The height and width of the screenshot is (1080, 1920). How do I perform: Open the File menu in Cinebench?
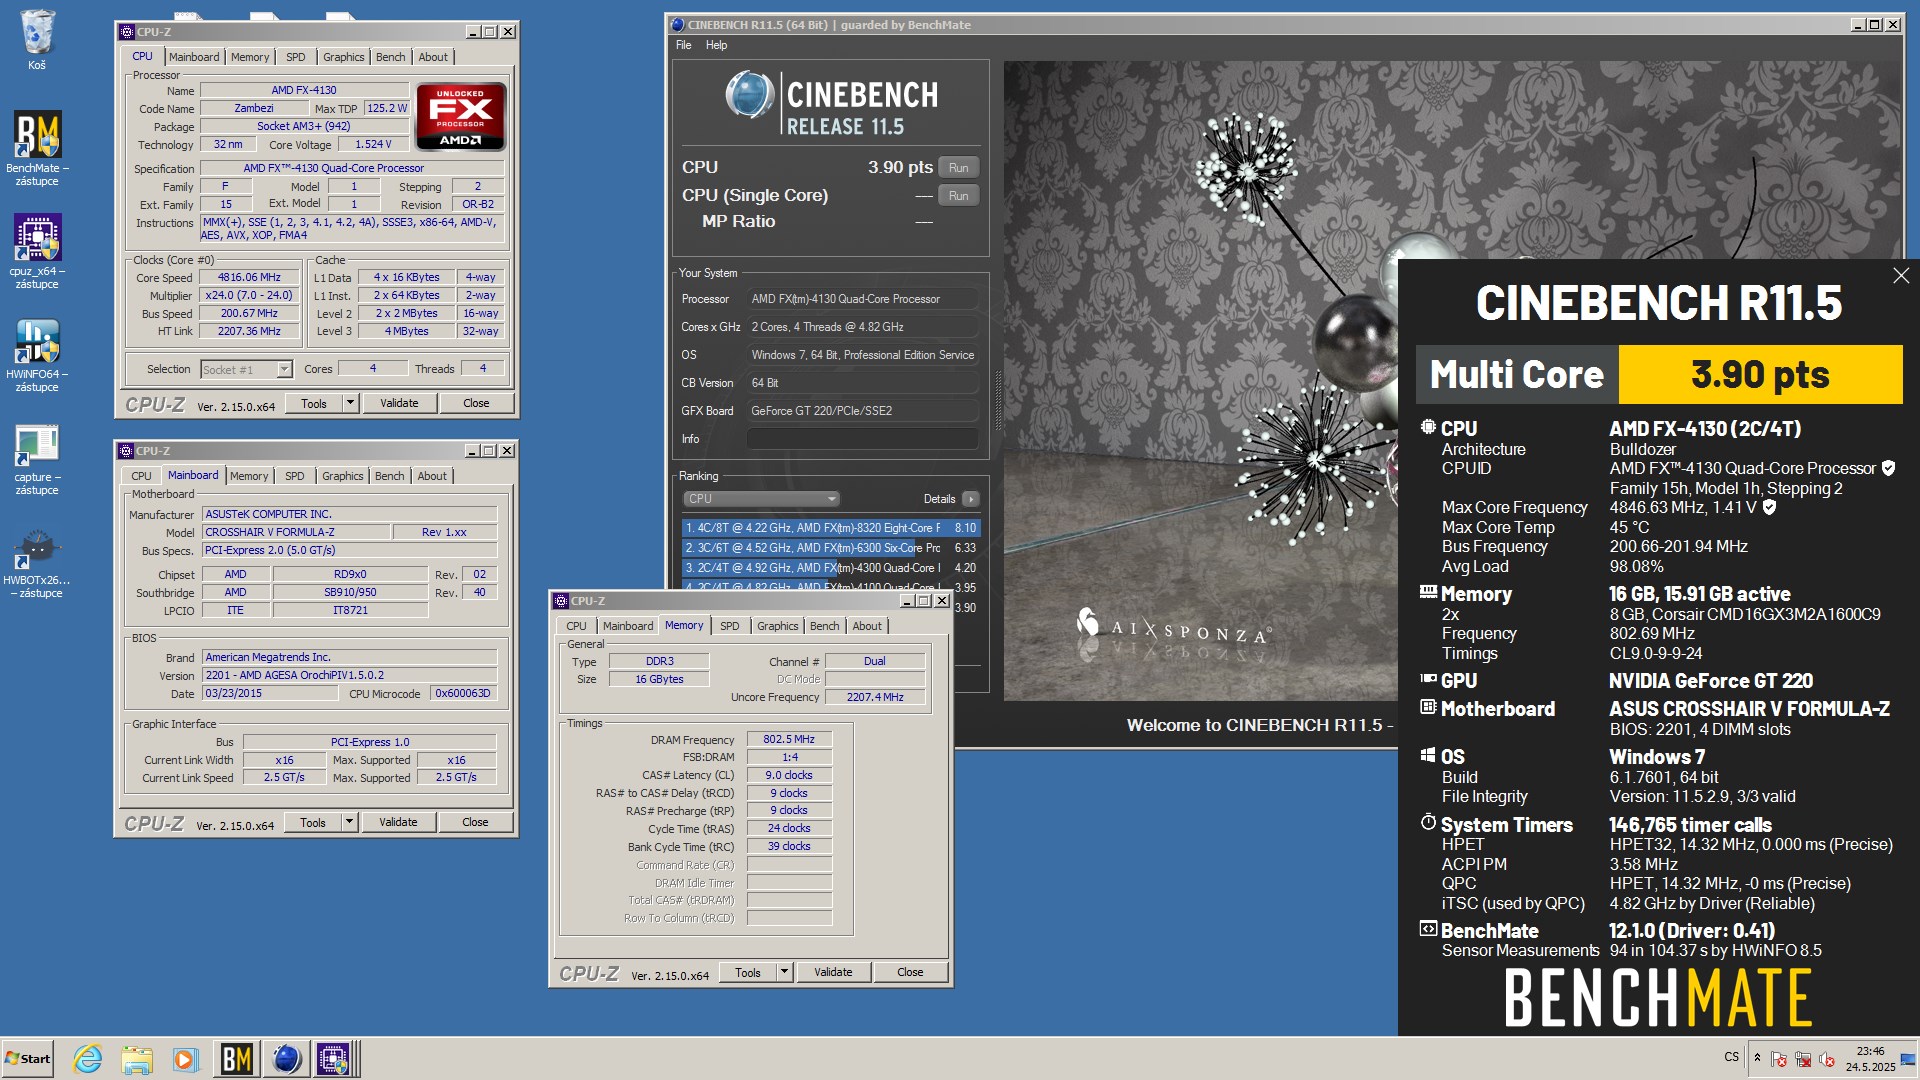click(x=683, y=45)
